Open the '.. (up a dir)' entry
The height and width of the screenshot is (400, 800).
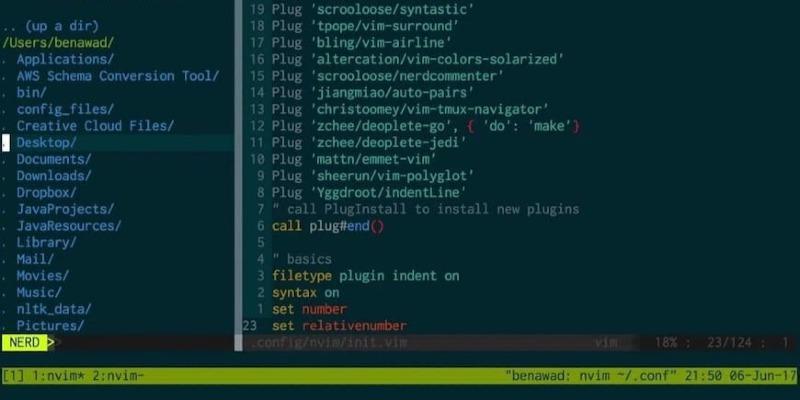50,26
